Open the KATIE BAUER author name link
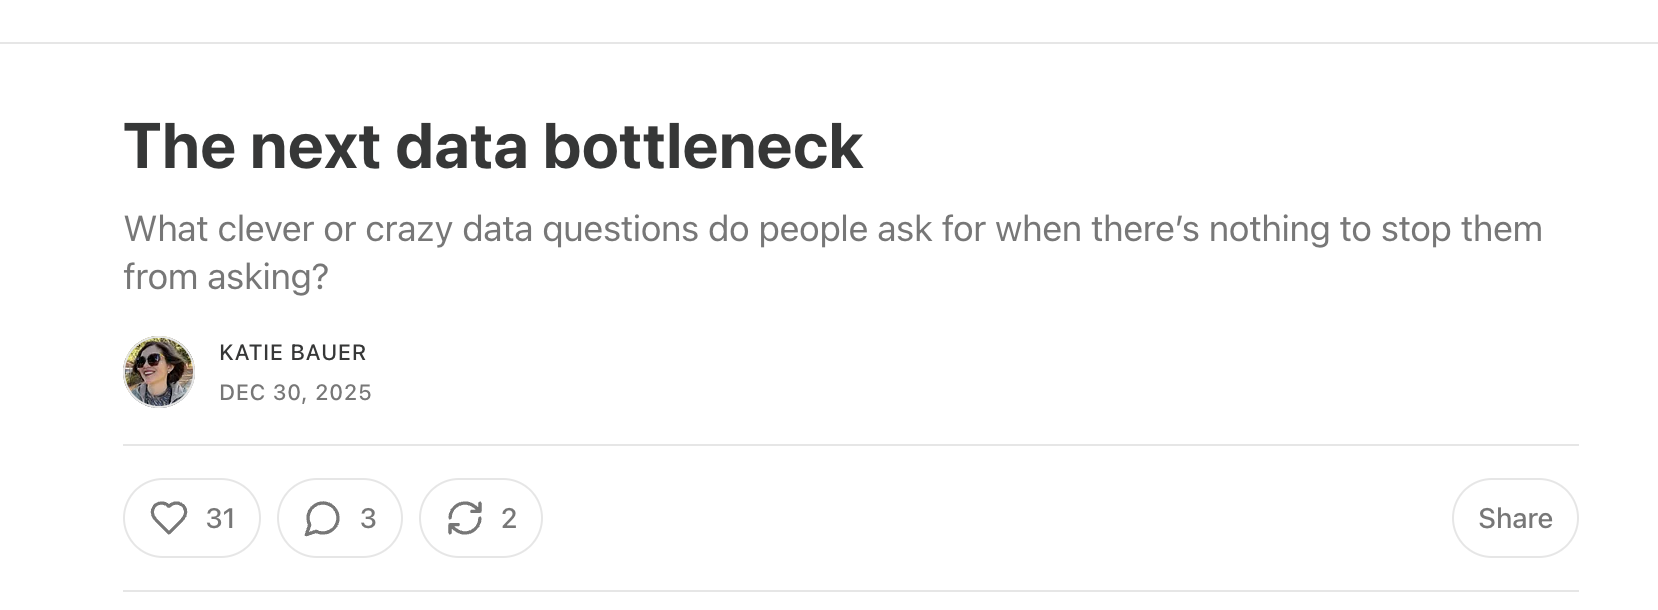Screen dimensions: 1658x610 click(x=293, y=353)
